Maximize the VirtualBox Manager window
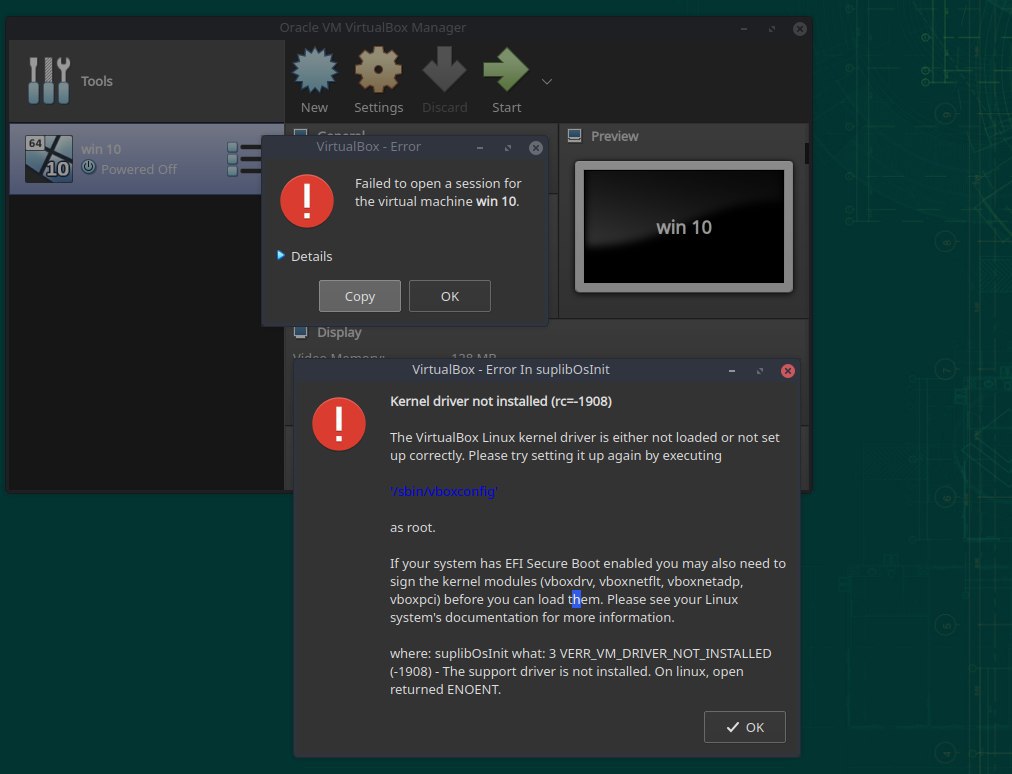1012x774 pixels. tap(772, 29)
